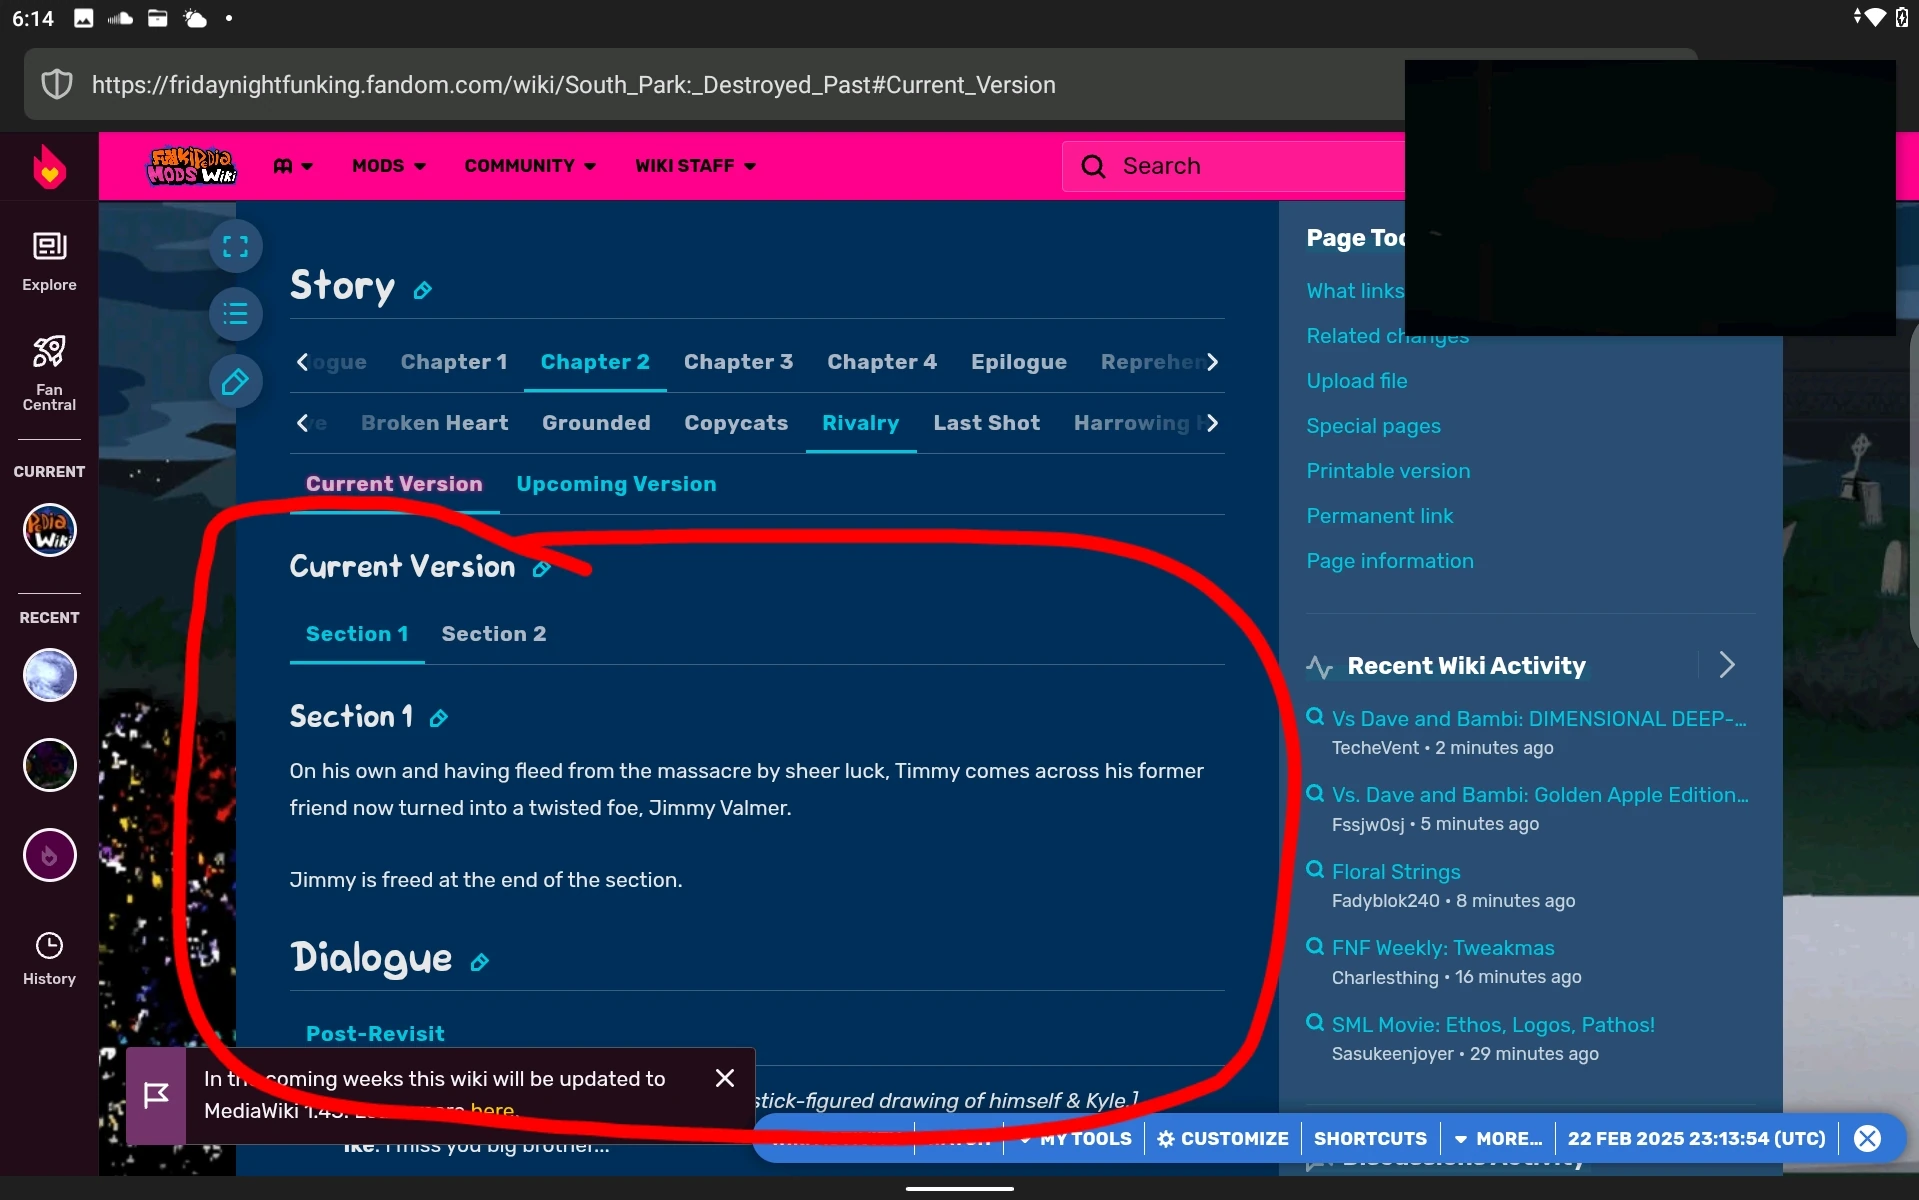Expand the MODS dropdown menu
1919x1200 pixels.
pyautogui.click(x=389, y=166)
